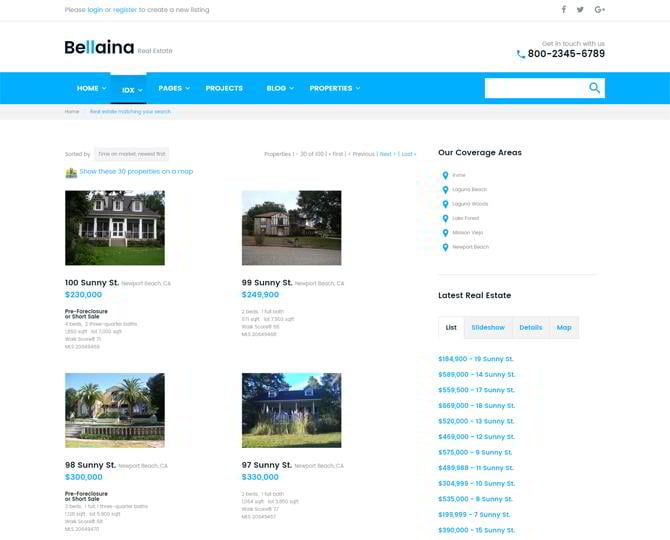Viewport: 670px width, 540px height.
Task: Open the $184,900 – 19 Sunny St. listing
Action: point(476,359)
